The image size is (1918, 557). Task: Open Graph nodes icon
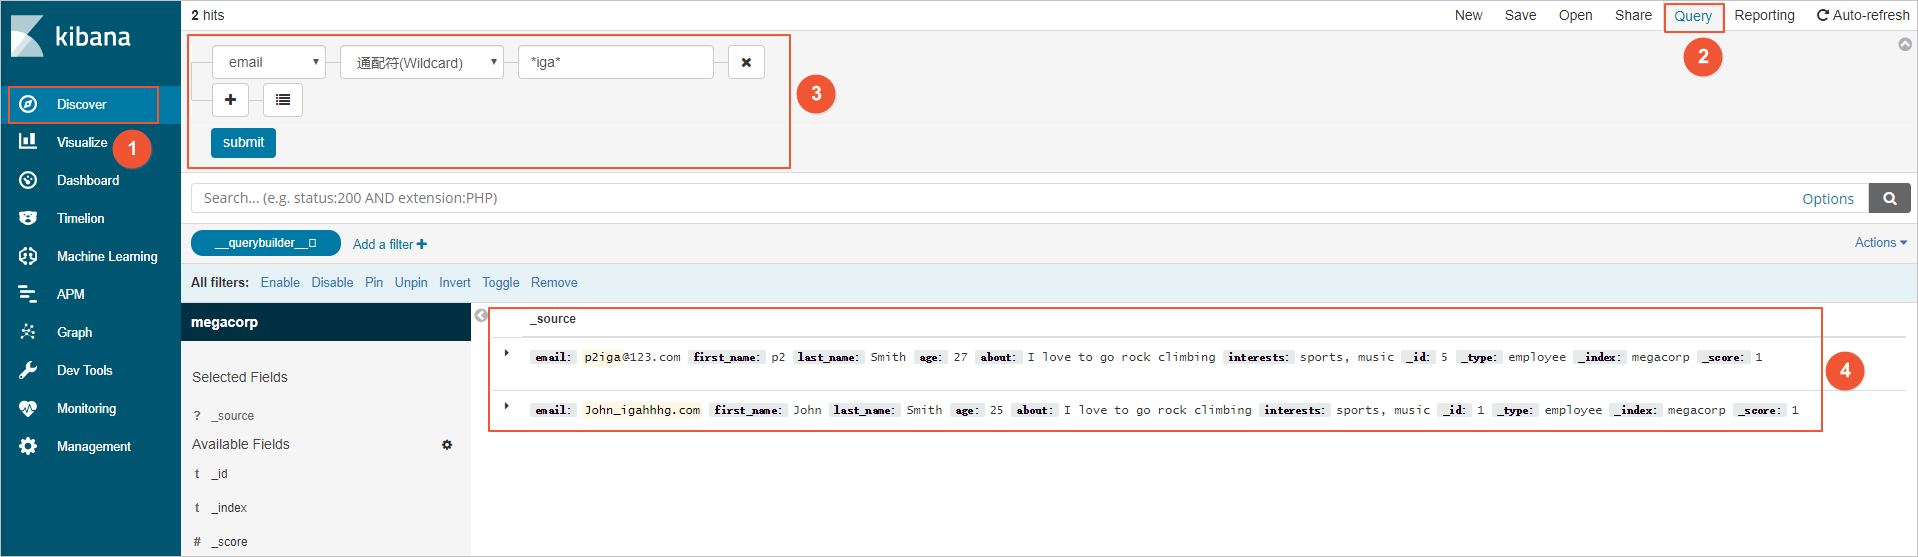28,332
